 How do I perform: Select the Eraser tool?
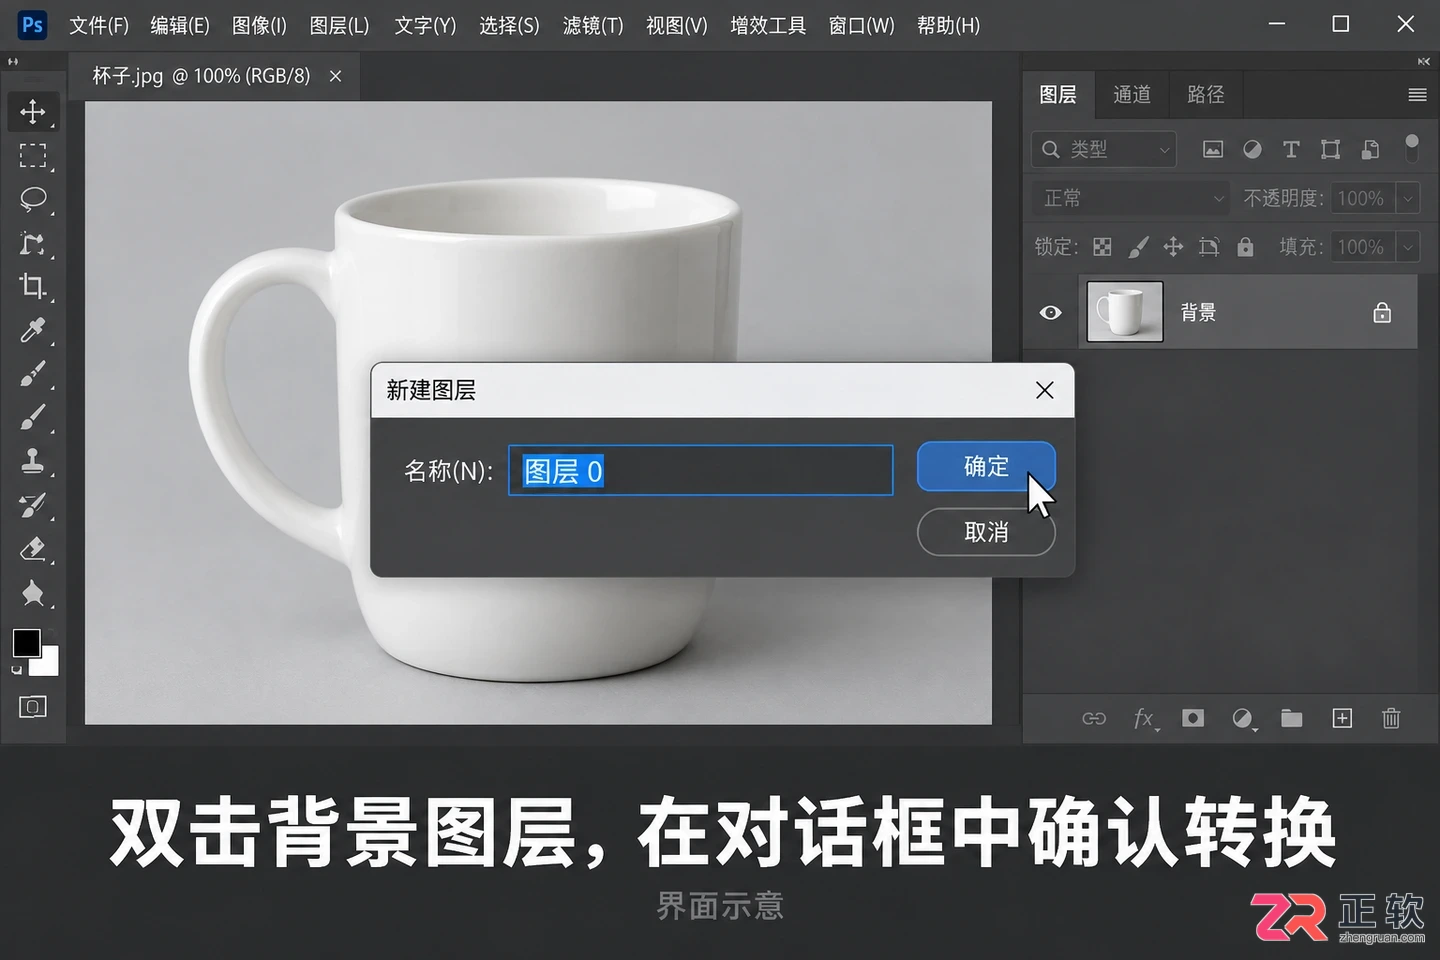[32, 548]
